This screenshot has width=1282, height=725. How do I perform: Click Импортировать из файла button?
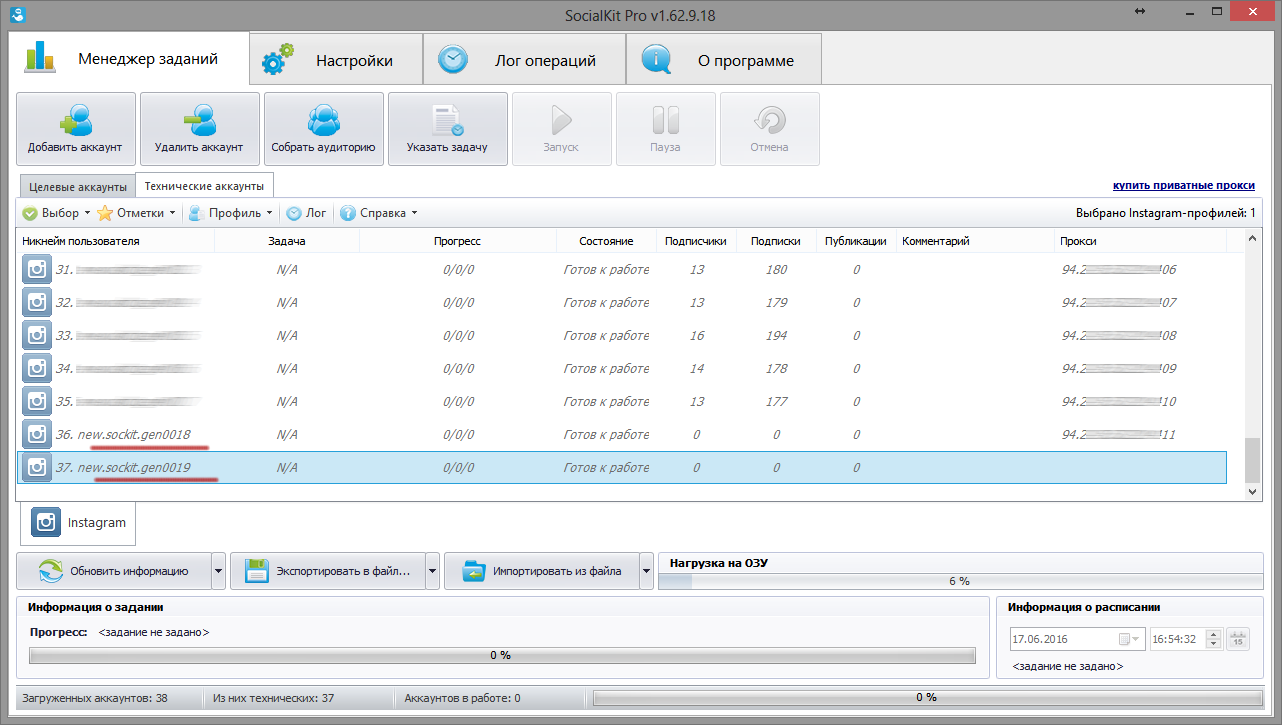541,571
